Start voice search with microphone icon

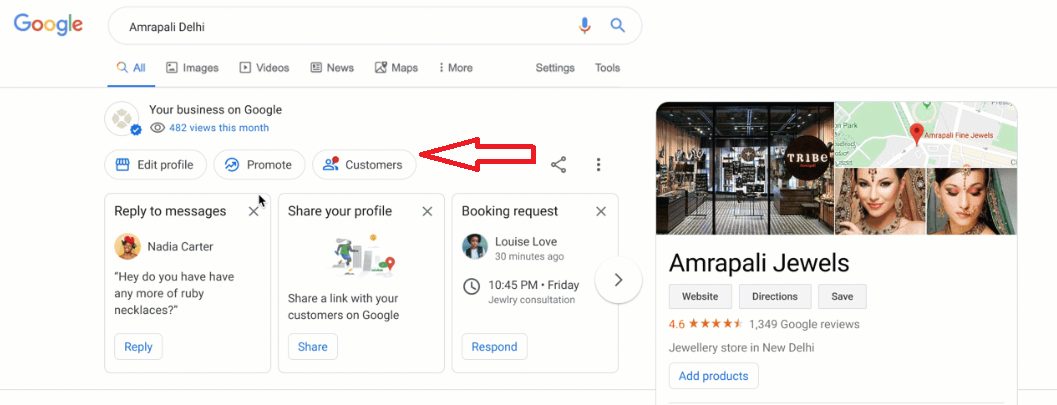click(x=584, y=26)
